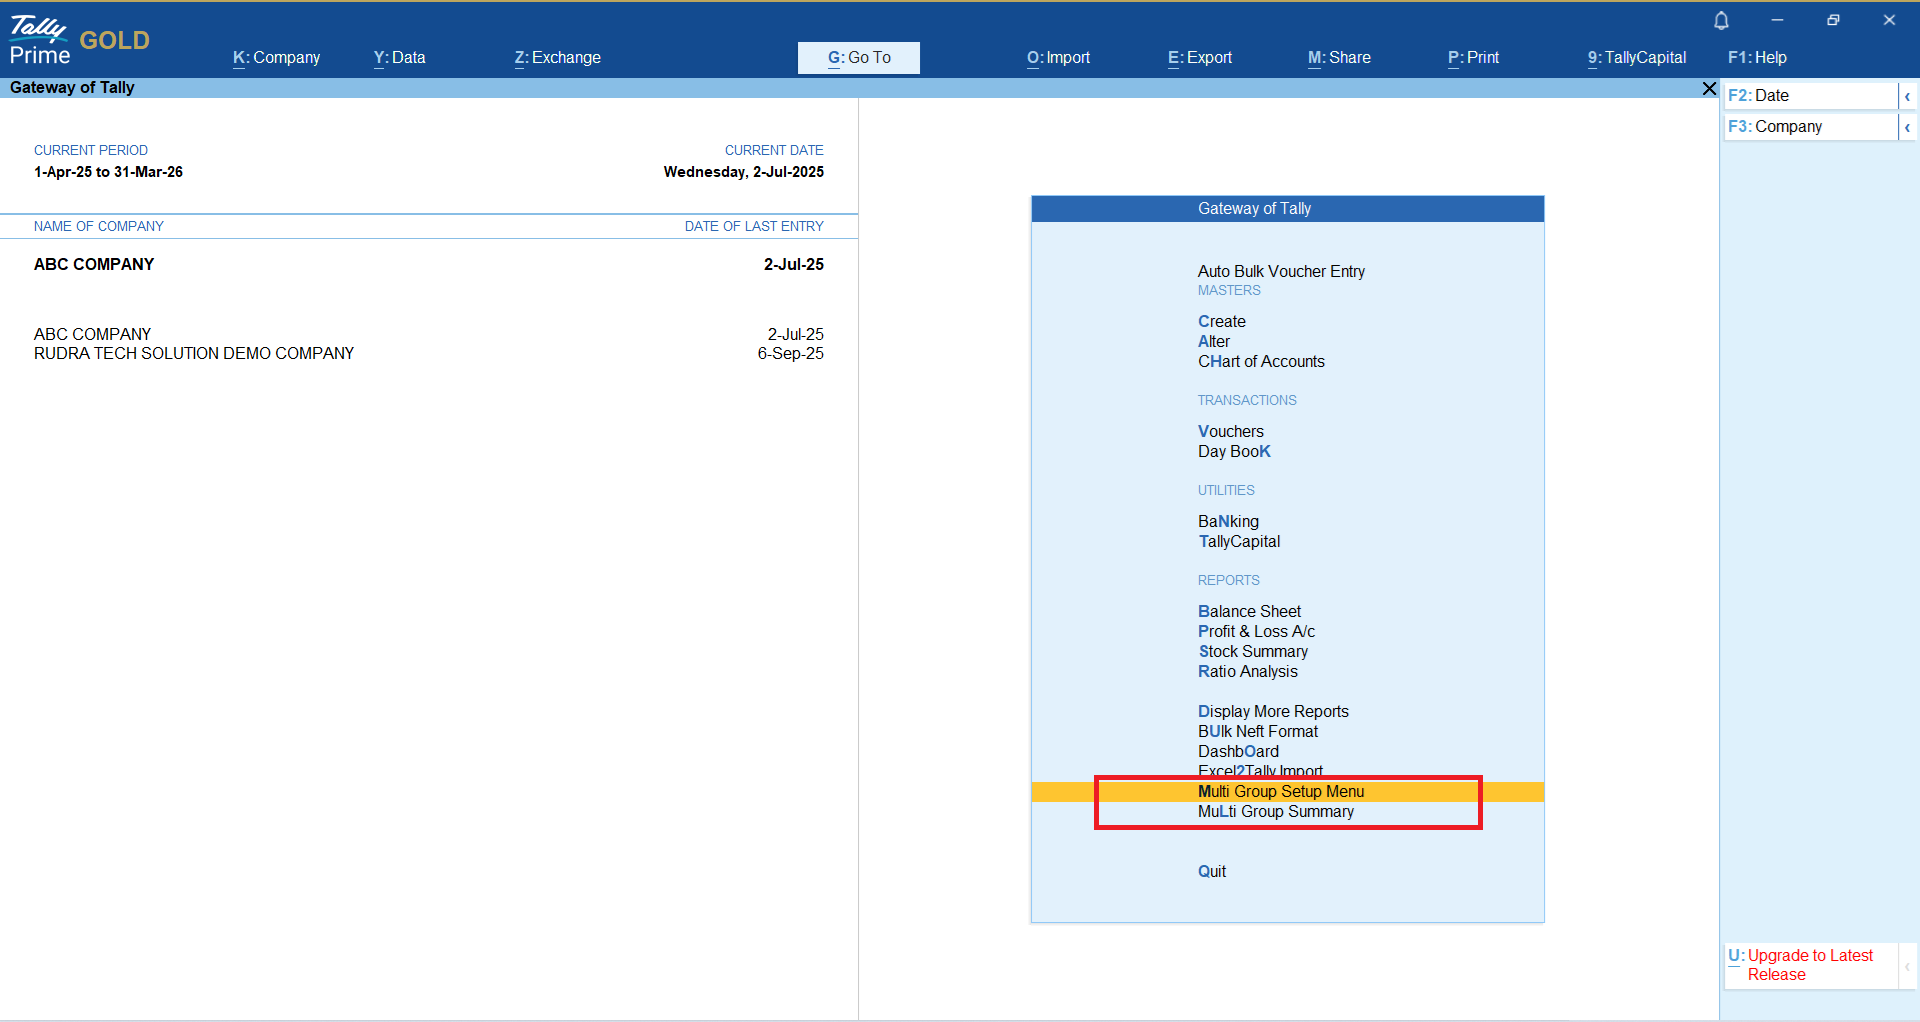Click the F3 Company button
Screen dimensions: 1920x1022
pos(1808,127)
